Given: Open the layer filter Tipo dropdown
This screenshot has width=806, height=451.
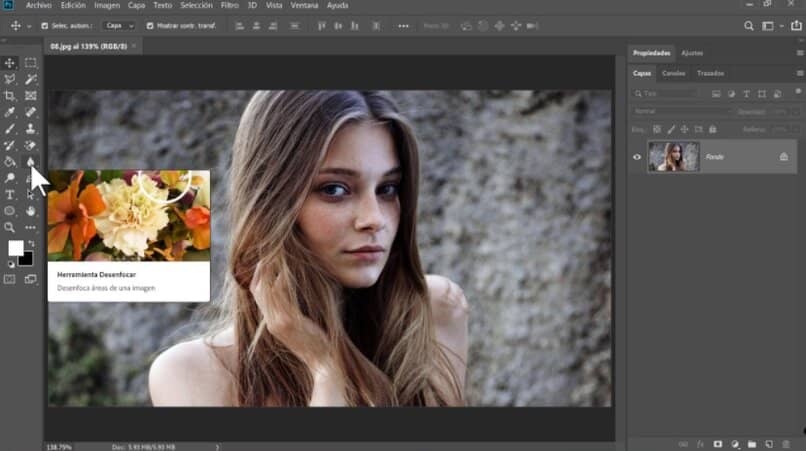Looking at the screenshot, I should [x=667, y=94].
